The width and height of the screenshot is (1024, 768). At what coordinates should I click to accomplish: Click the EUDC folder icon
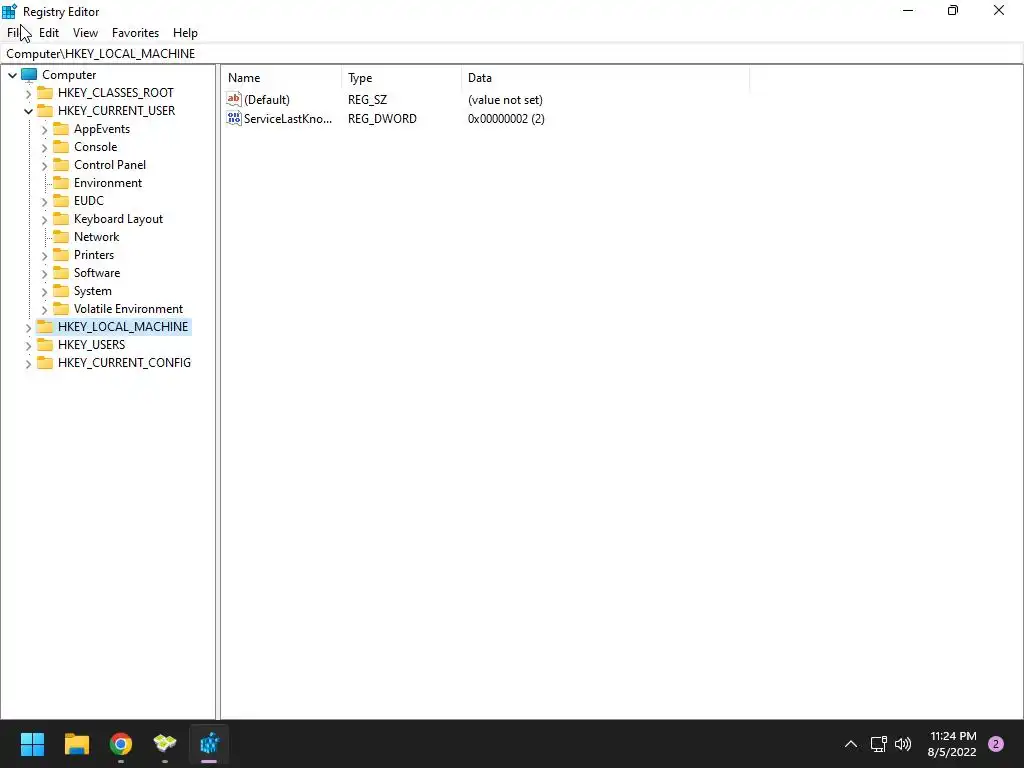(61, 200)
